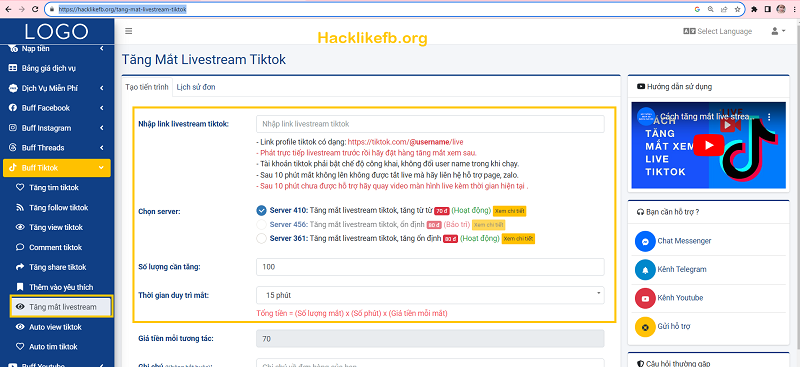The width and height of the screenshot is (800, 367).
Task: Open the YouTube video three-dot menu
Action: pos(769,117)
